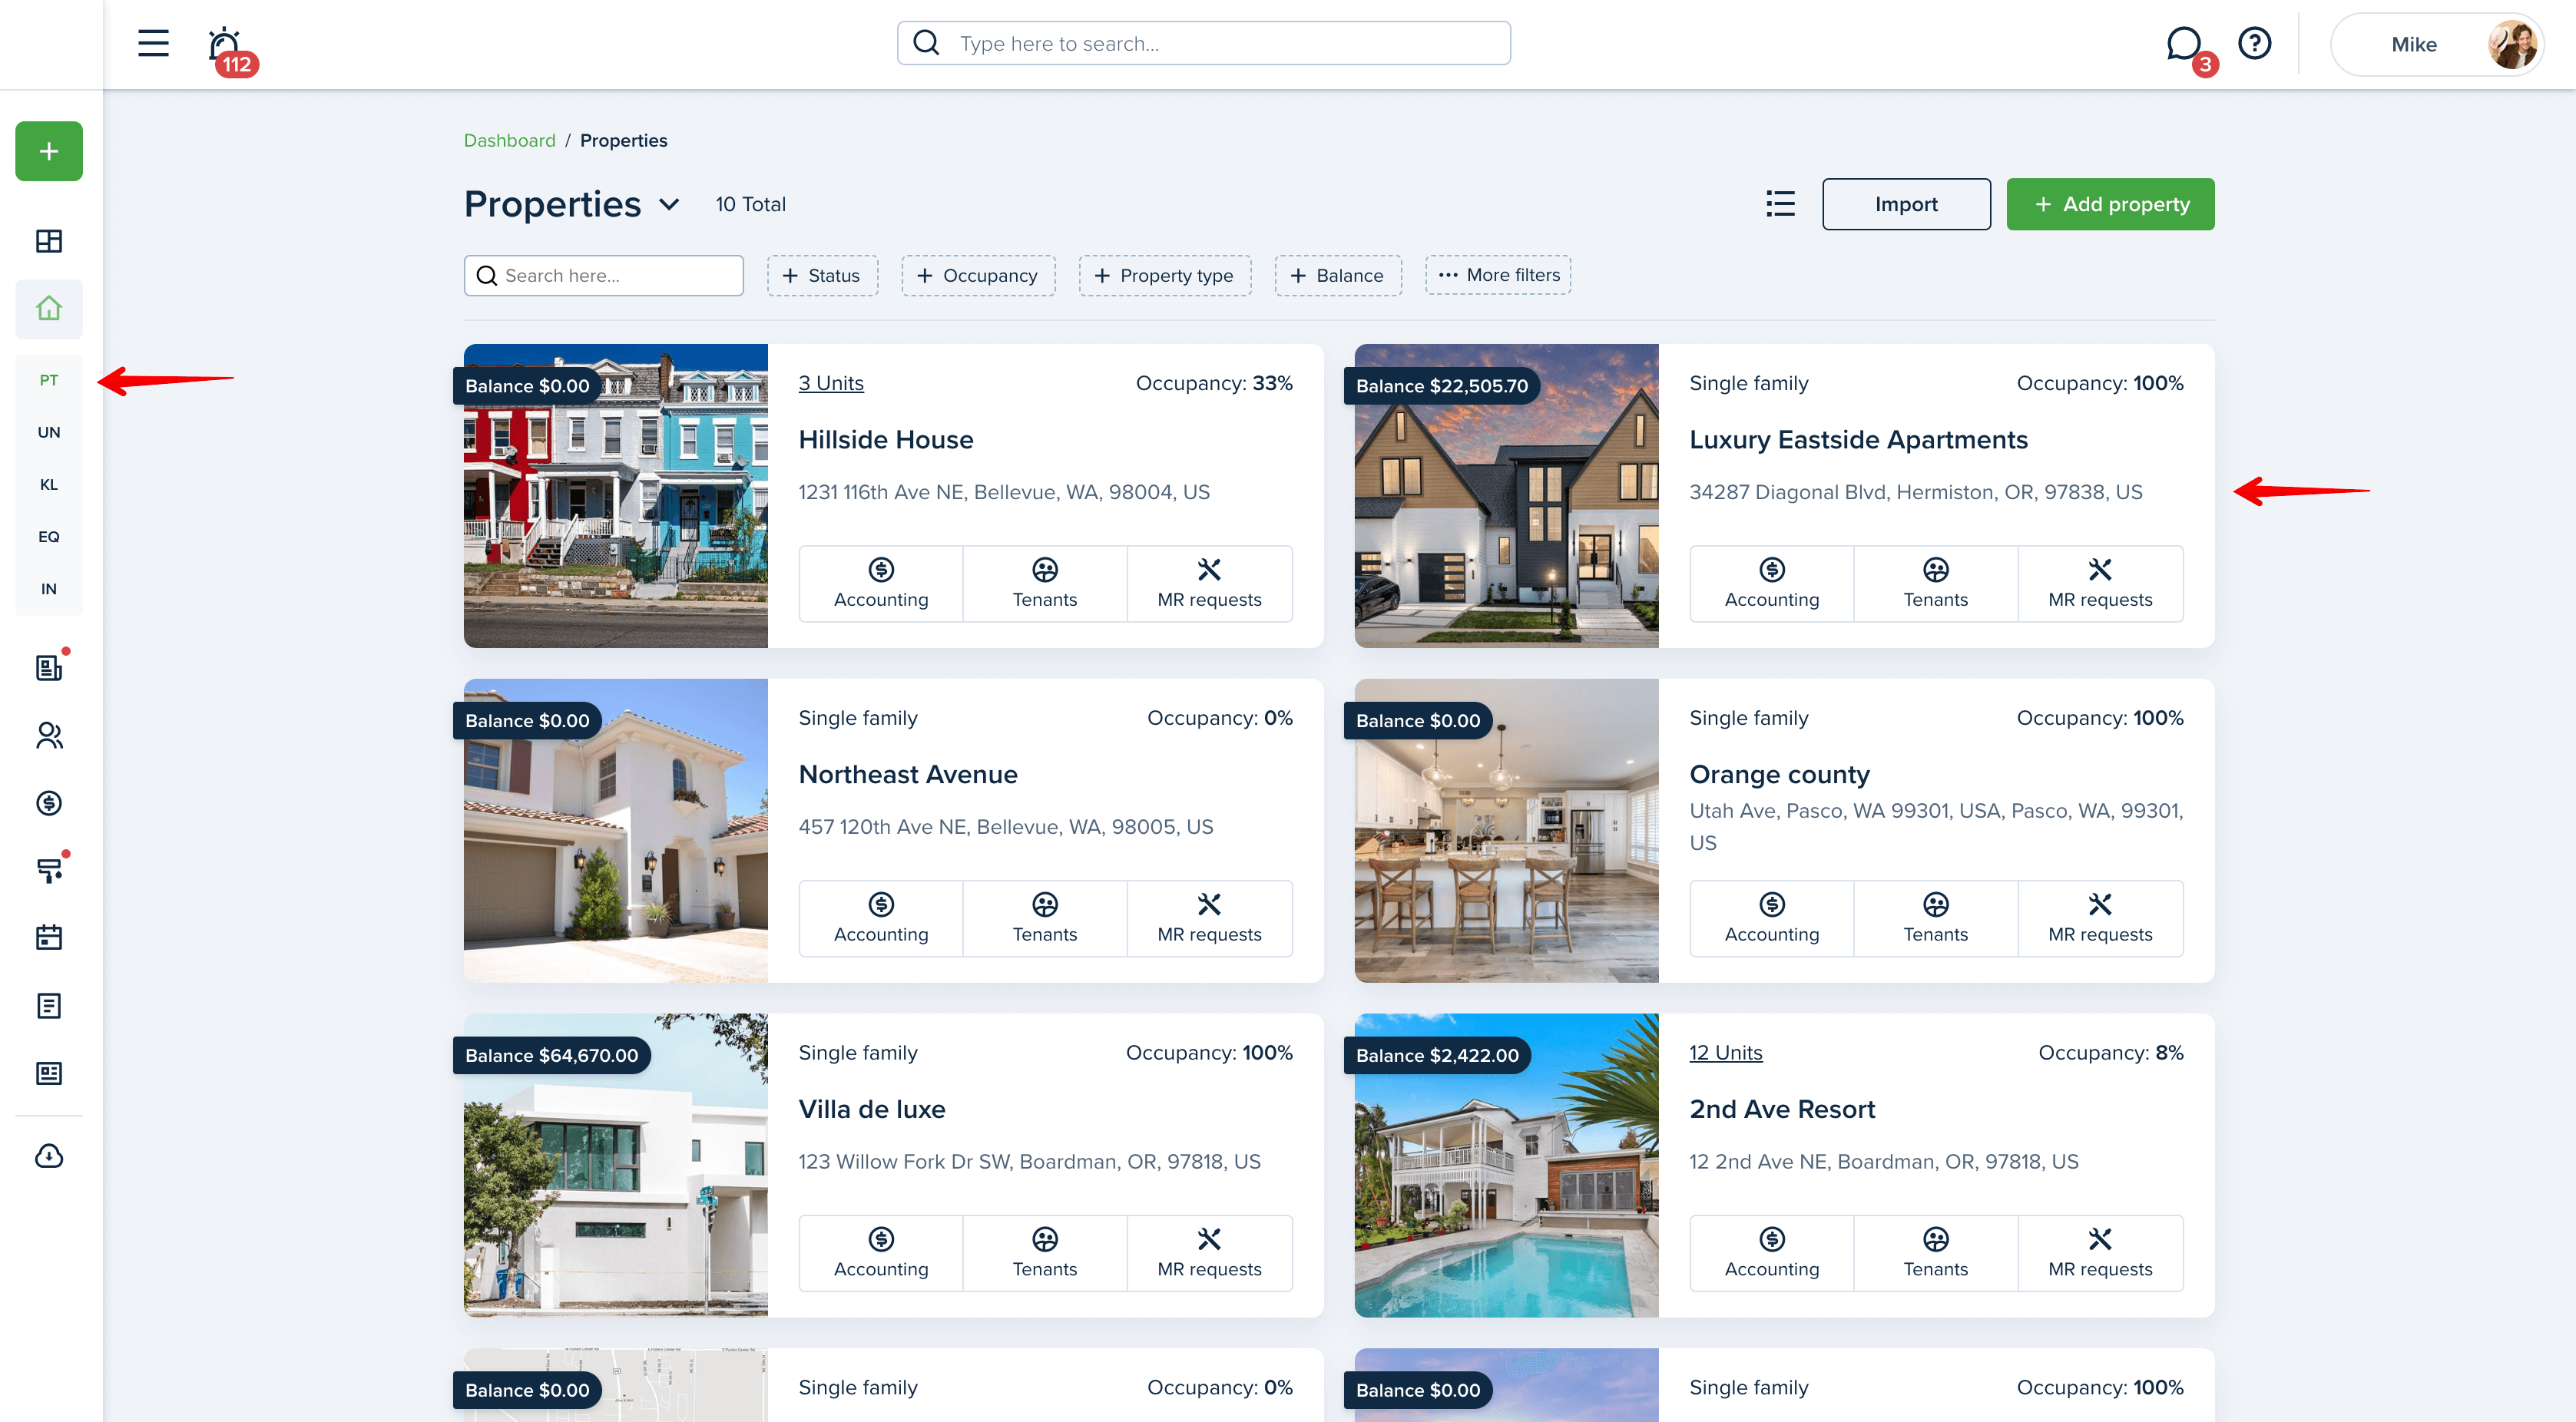Open Accounting for Hillside House
Screen dimensions: 2576x1422
coord(881,584)
